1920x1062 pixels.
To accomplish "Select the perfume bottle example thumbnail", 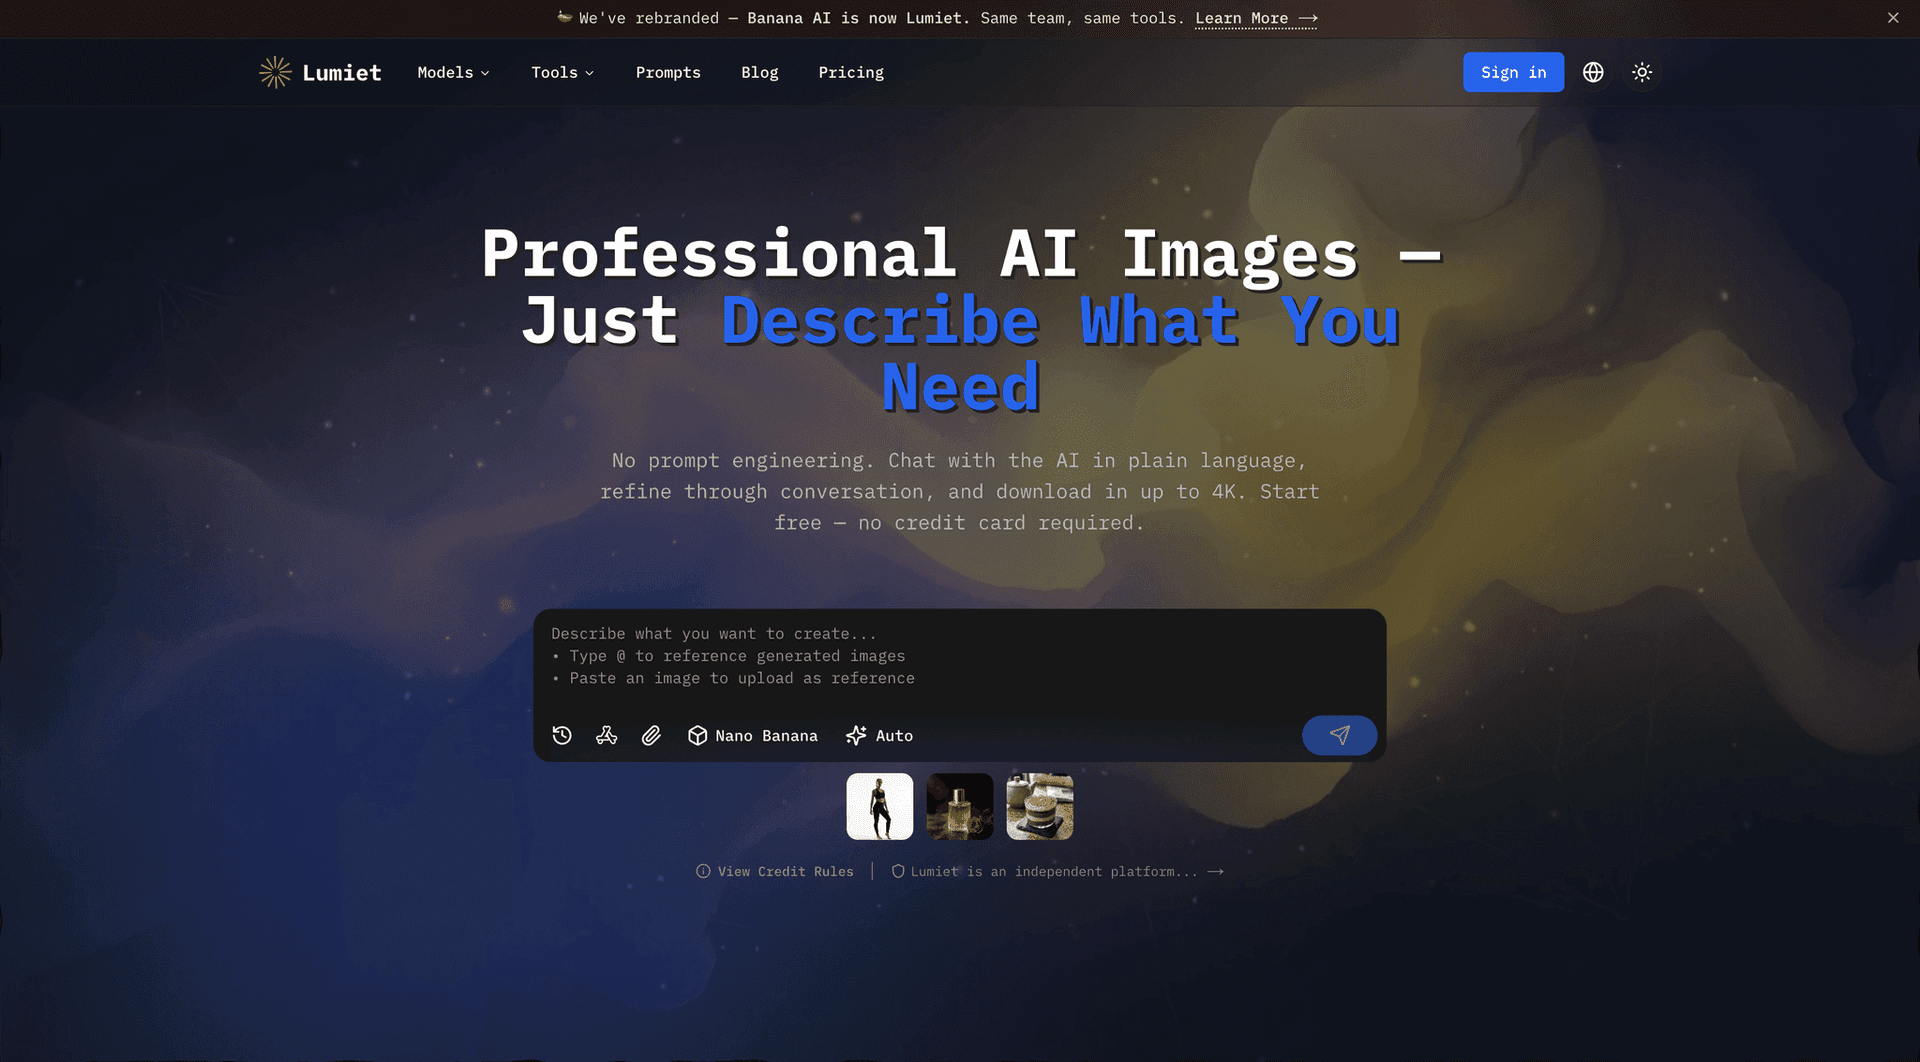I will point(960,806).
